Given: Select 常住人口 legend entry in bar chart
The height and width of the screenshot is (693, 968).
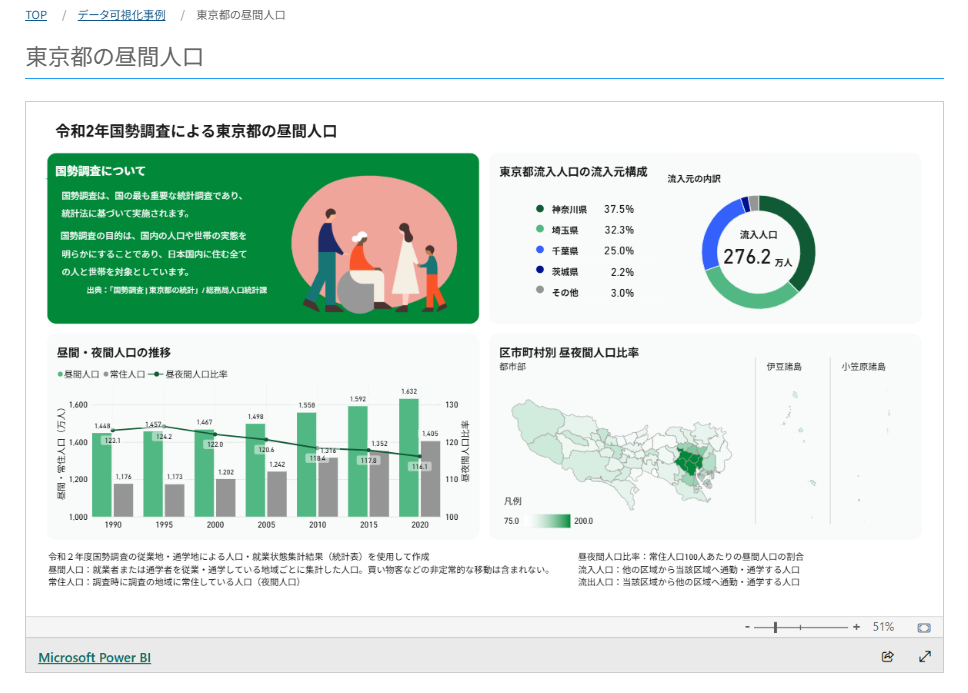Looking at the screenshot, I should [124, 374].
